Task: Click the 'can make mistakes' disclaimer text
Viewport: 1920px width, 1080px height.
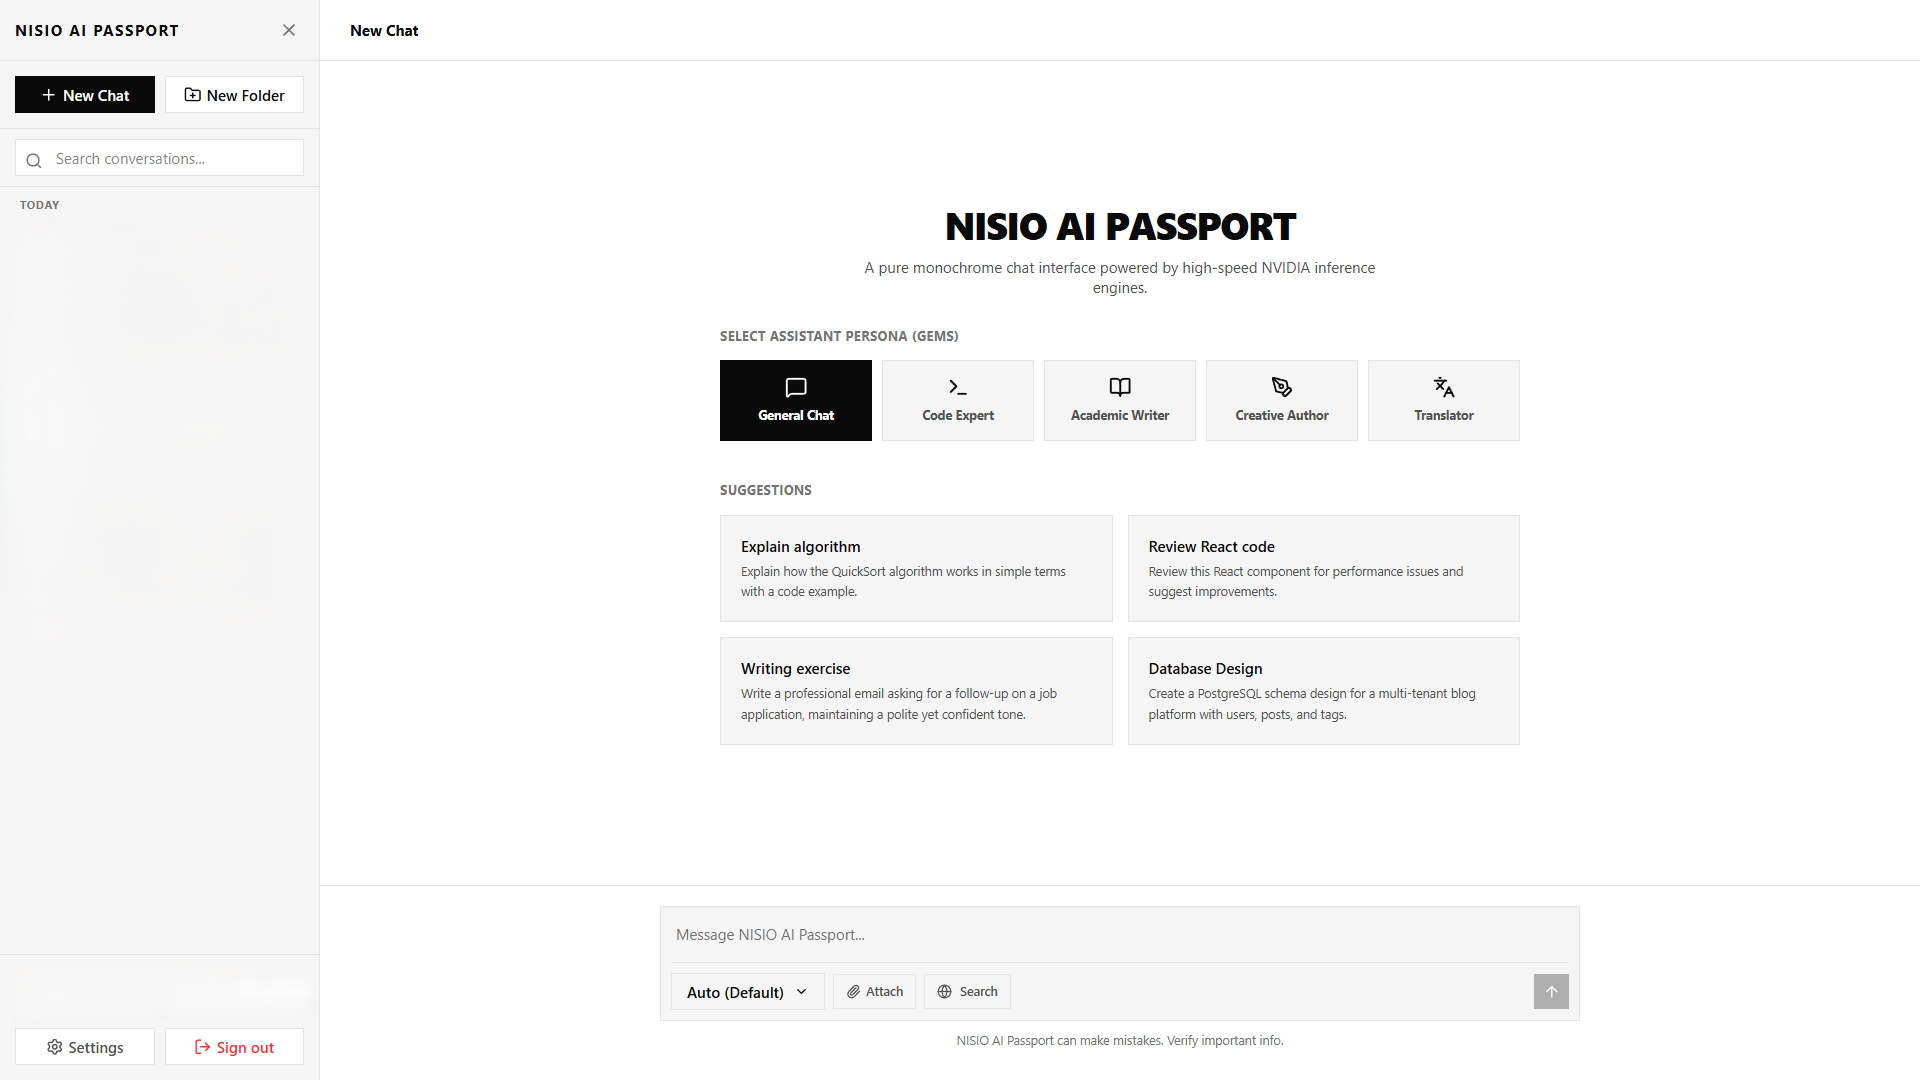Action: click(1120, 1041)
